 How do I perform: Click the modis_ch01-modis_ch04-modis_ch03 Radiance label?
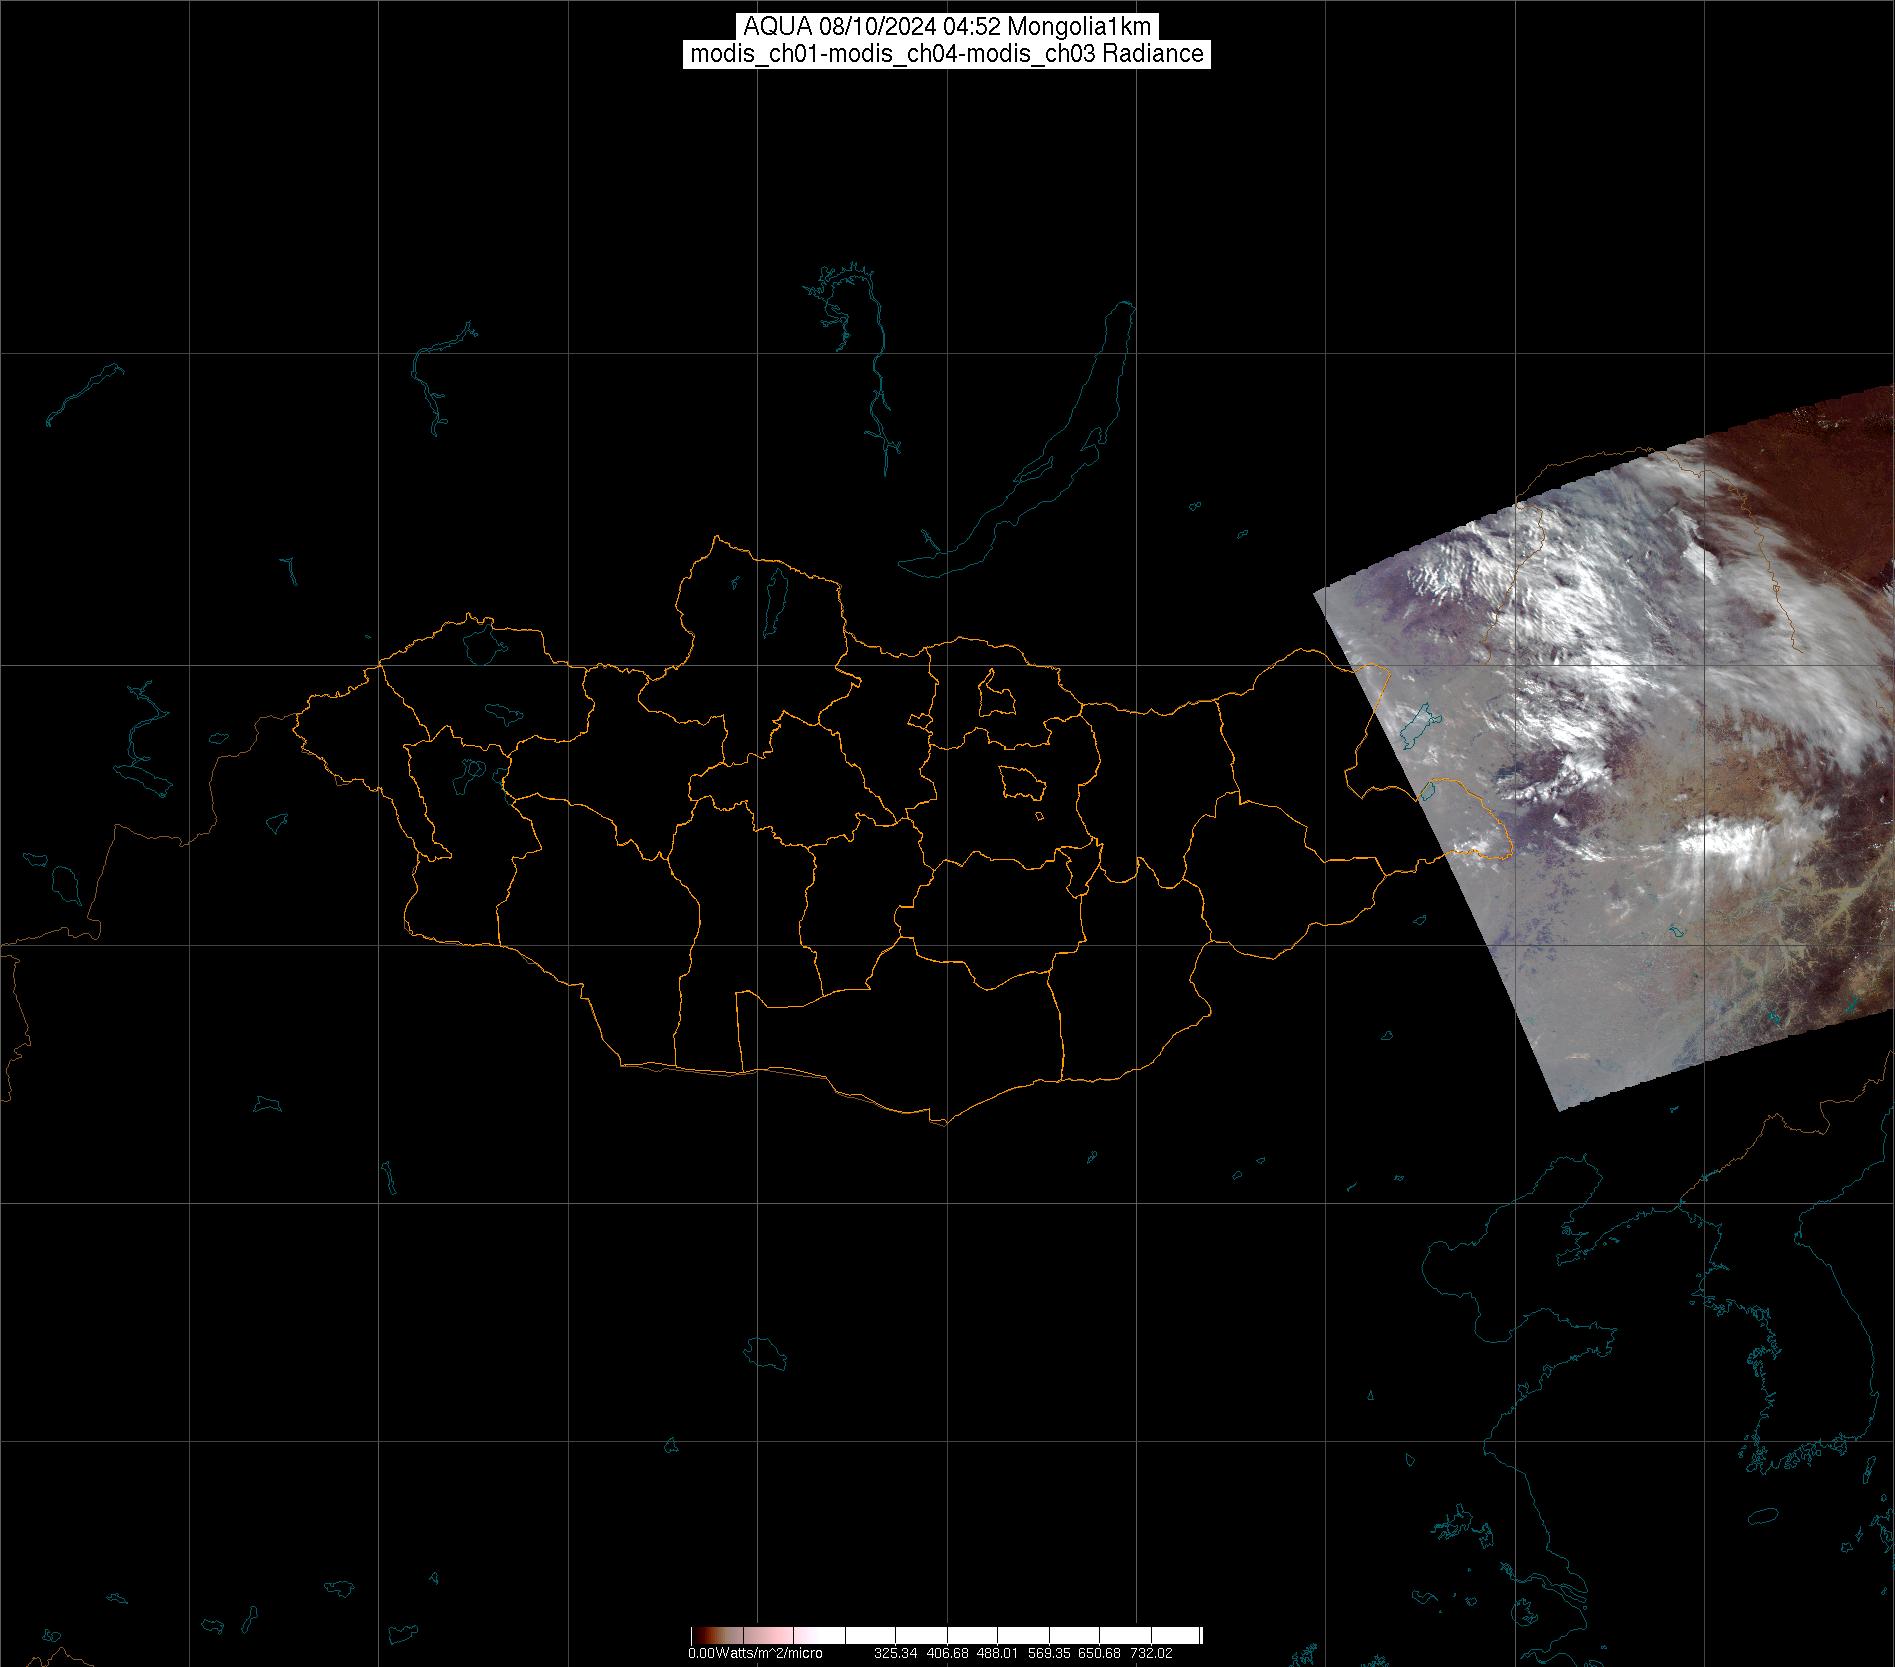click(x=947, y=54)
